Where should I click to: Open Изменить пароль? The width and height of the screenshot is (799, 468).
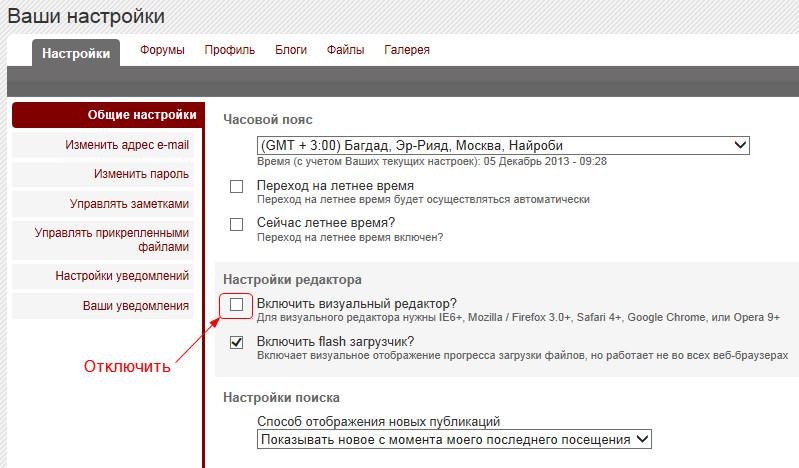point(103,174)
